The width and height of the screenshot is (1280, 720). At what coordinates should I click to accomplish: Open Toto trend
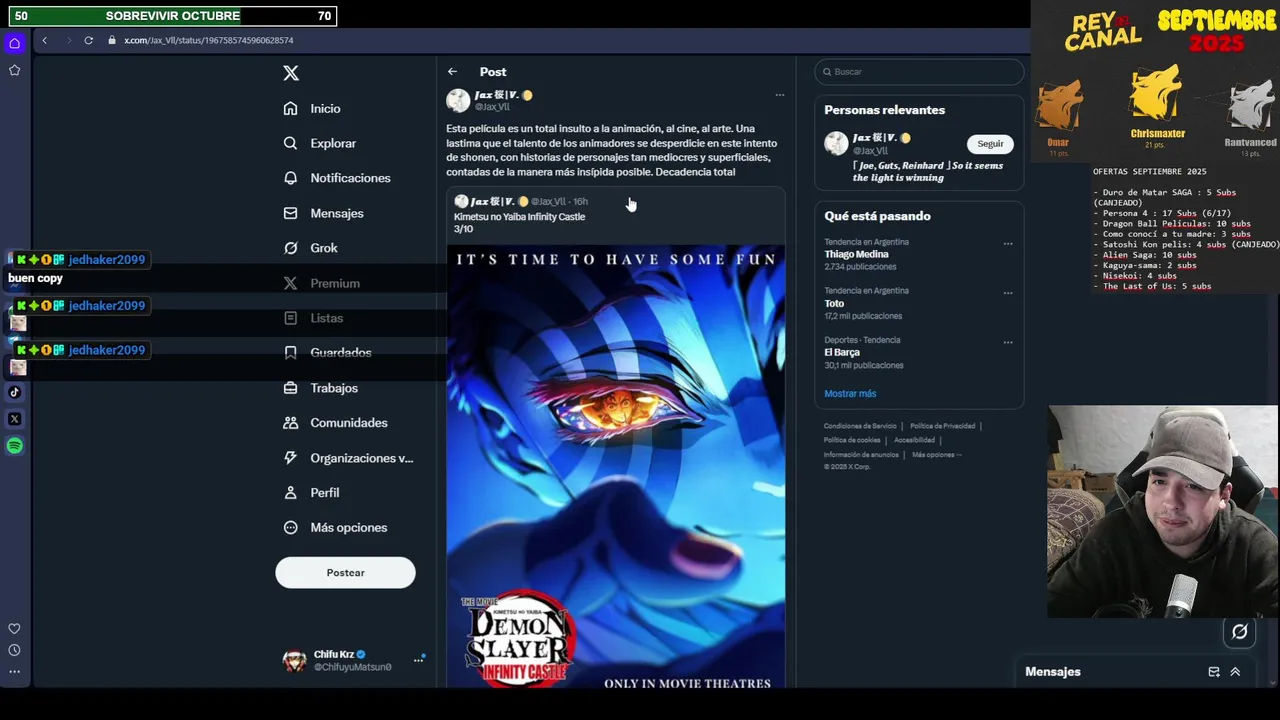coord(834,304)
